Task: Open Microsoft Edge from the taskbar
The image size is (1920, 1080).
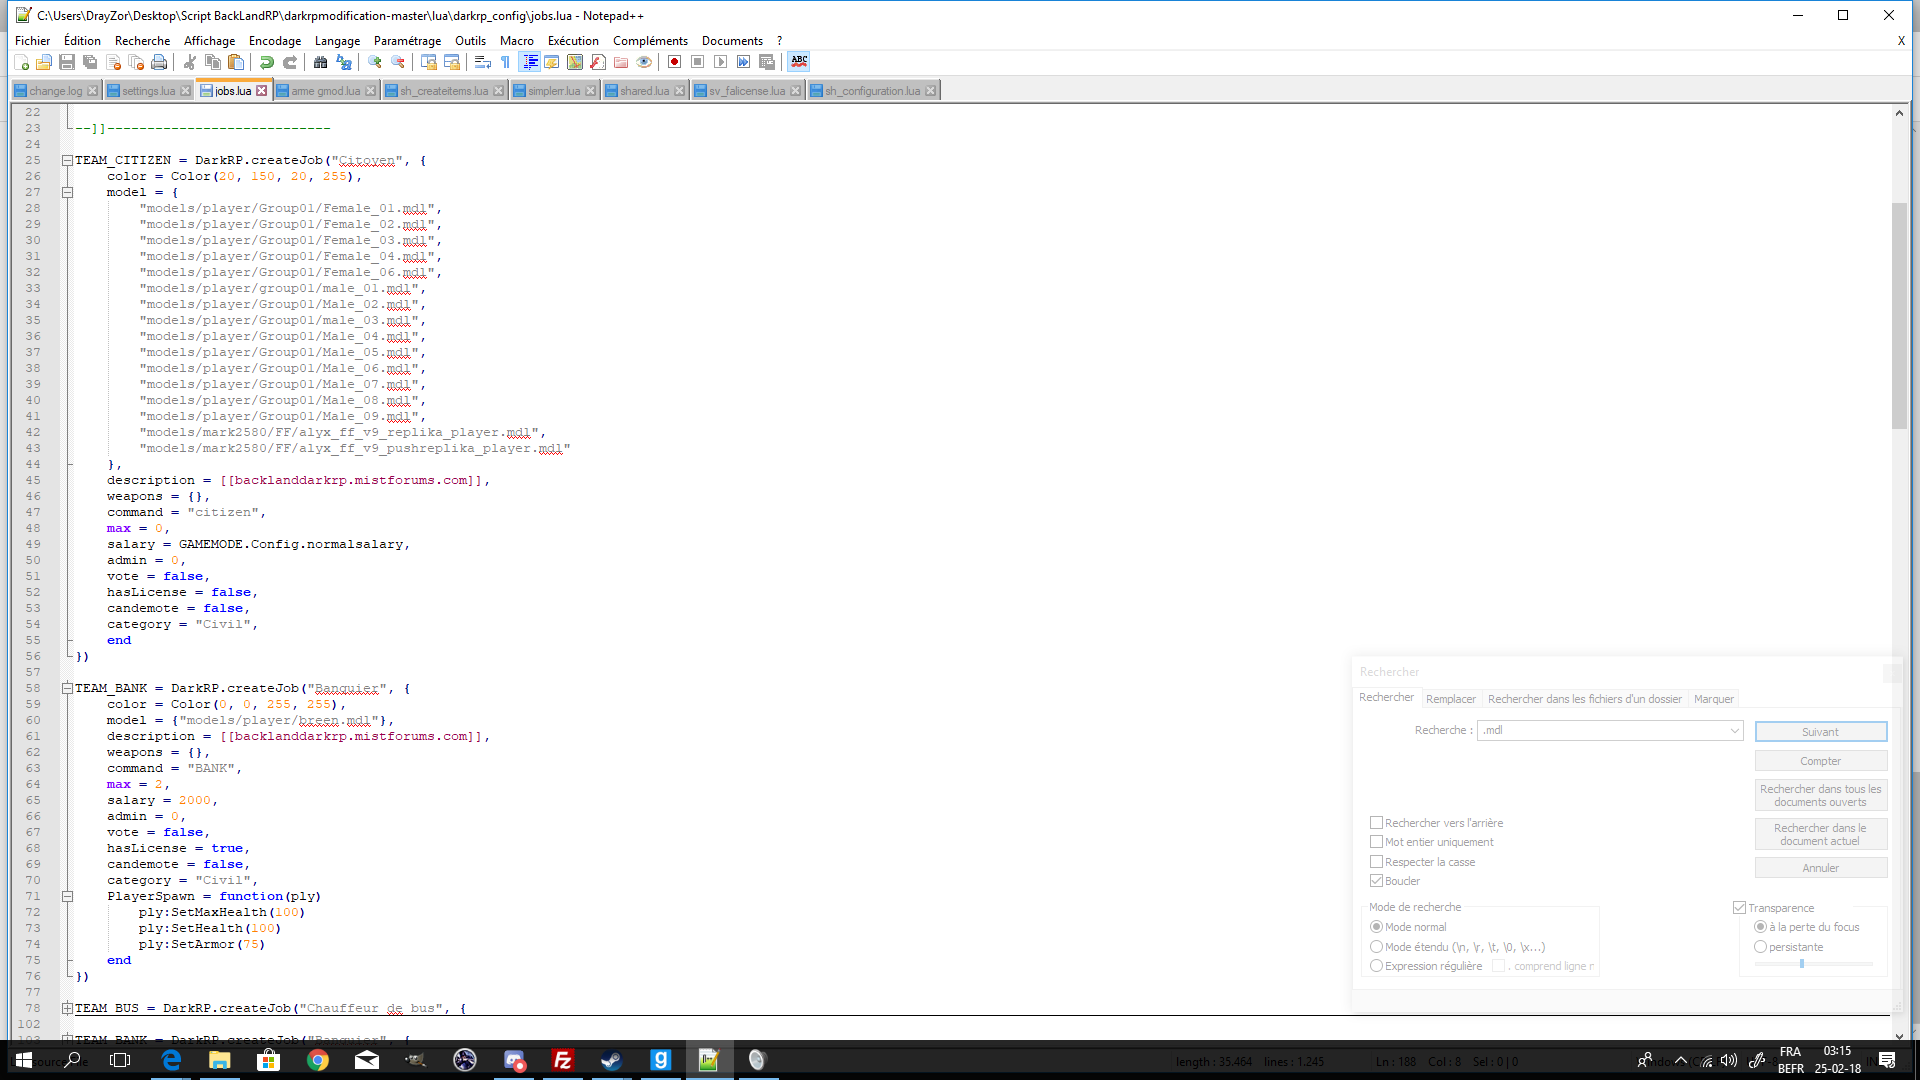Action: [171, 1060]
